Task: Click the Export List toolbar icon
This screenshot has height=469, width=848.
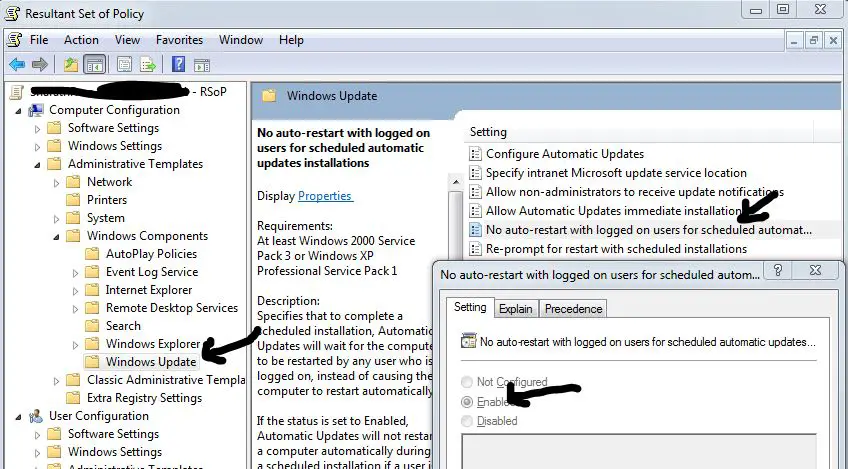Action: [148, 65]
